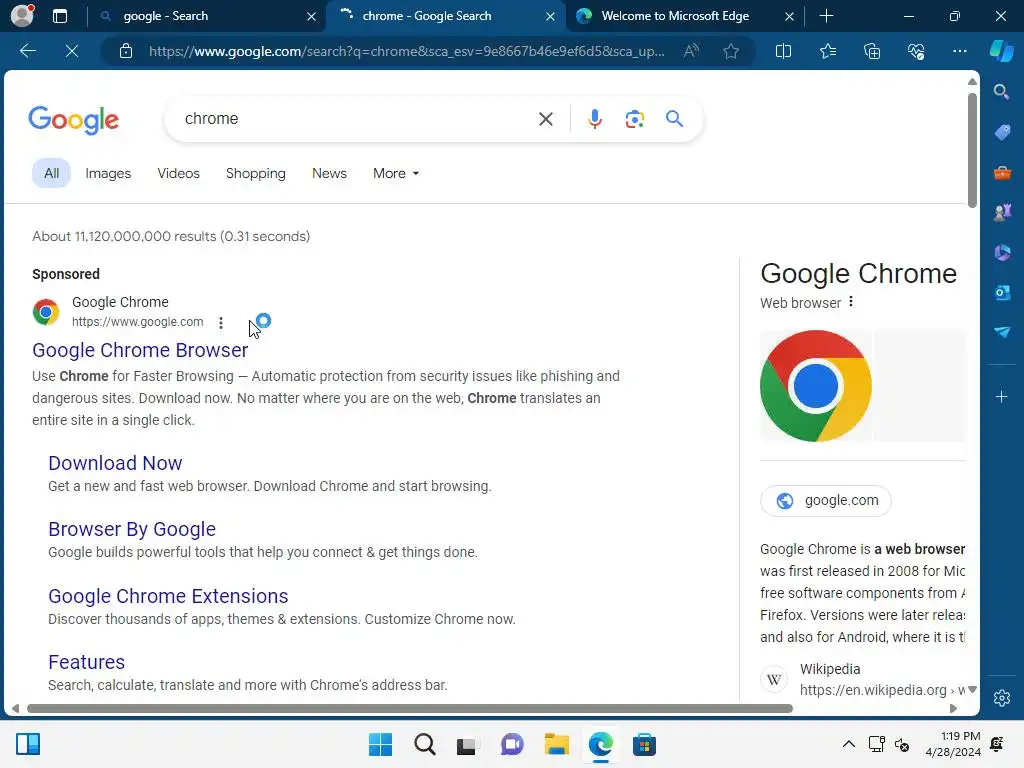Open the Download Now link
The image size is (1024, 768).
(x=115, y=463)
